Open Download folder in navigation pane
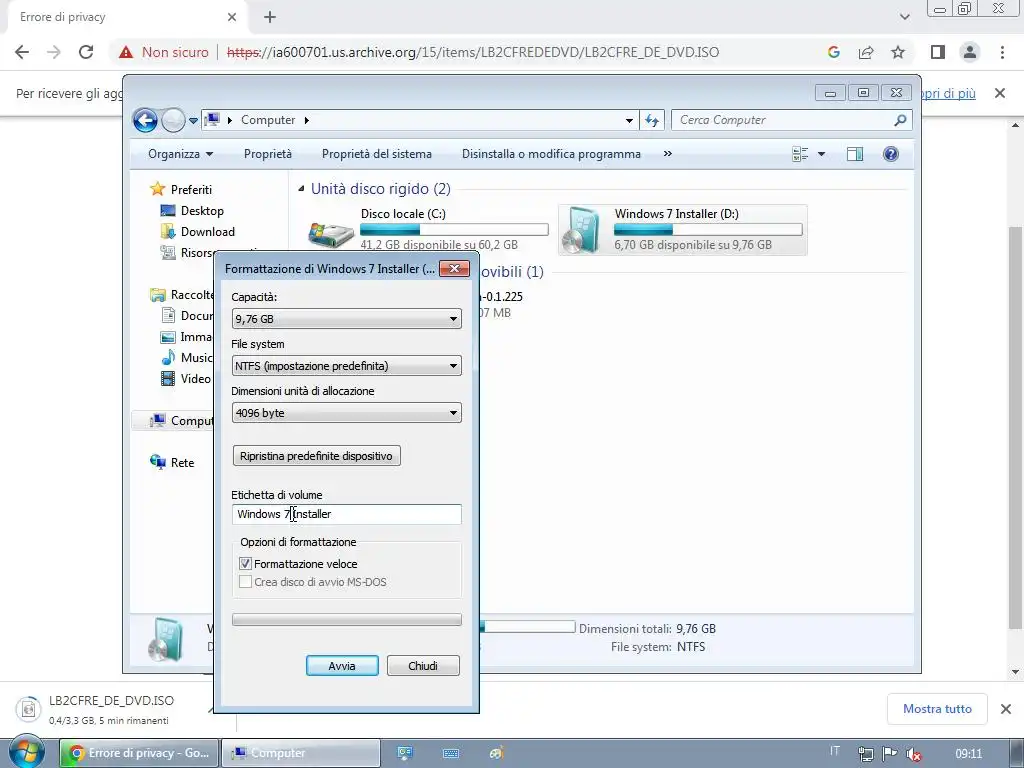 click(x=197, y=232)
